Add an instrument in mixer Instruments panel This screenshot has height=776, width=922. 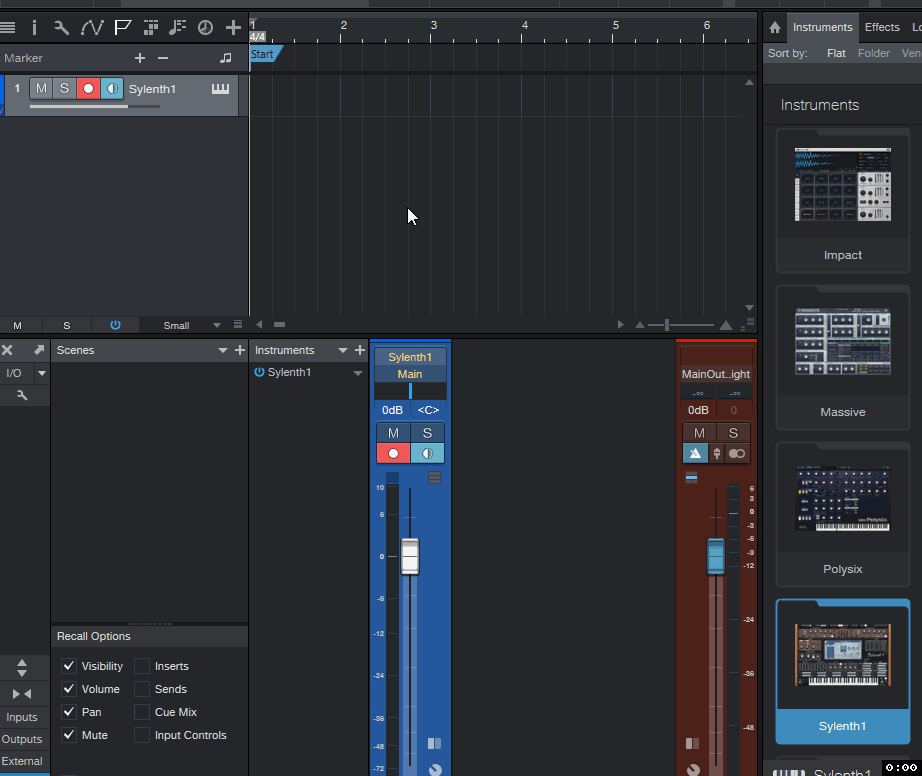coord(360,350)
